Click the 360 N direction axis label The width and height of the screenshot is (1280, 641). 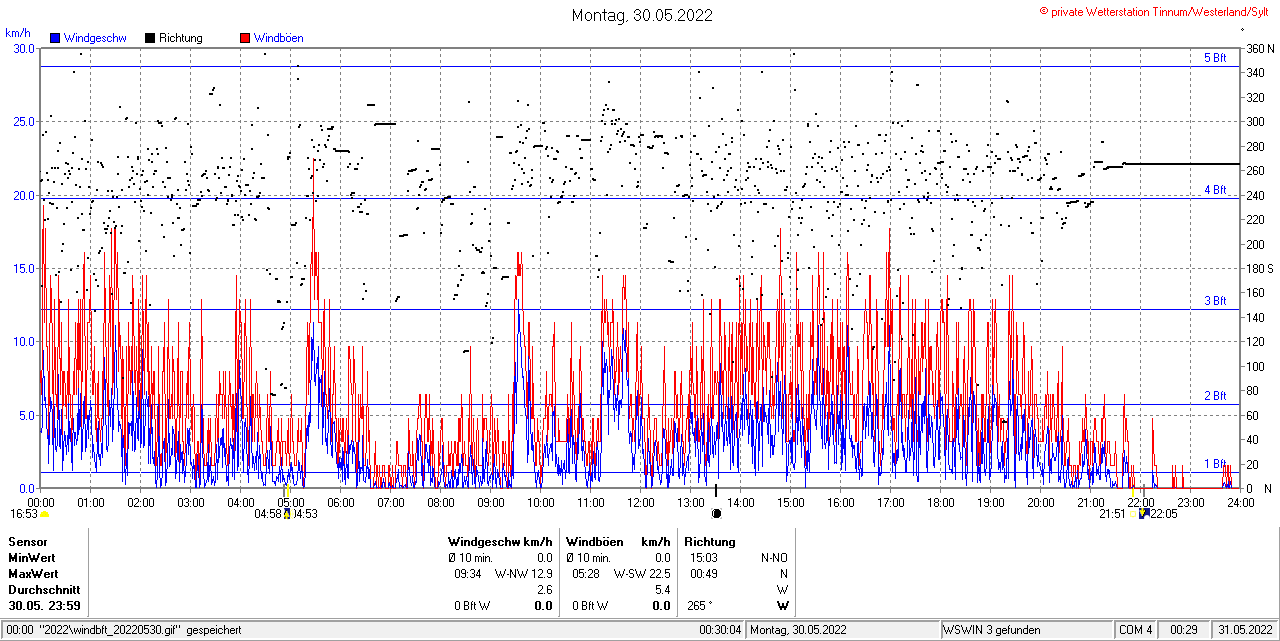1259,49
